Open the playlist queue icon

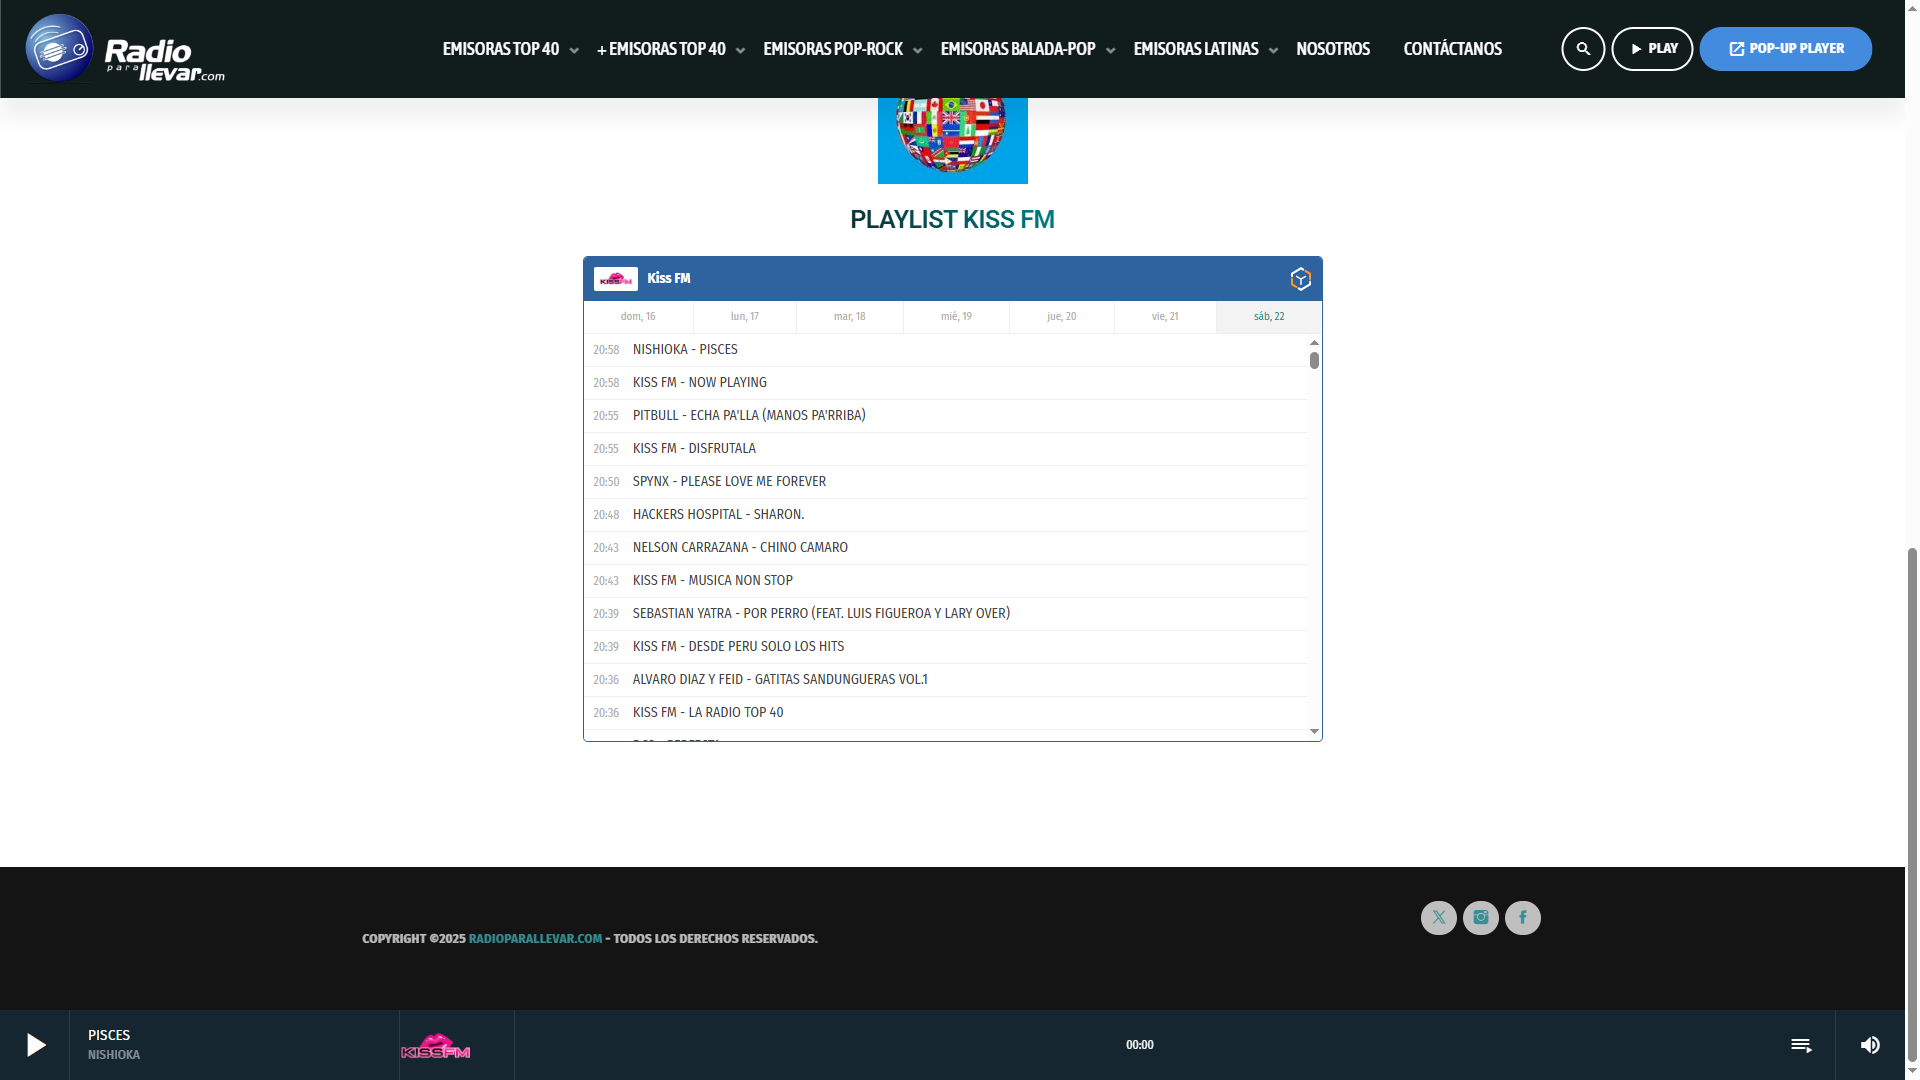click(x=1801, y=1045)
